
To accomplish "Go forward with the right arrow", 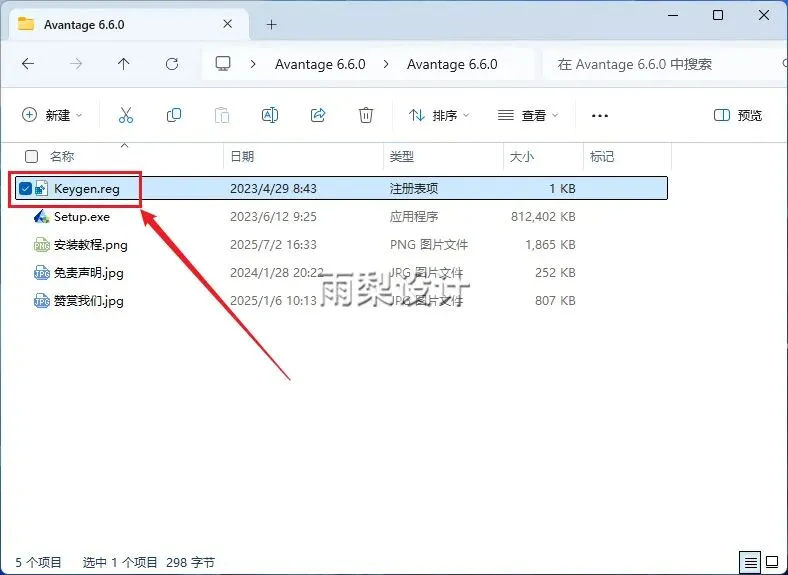I will (x=76, y=64).
